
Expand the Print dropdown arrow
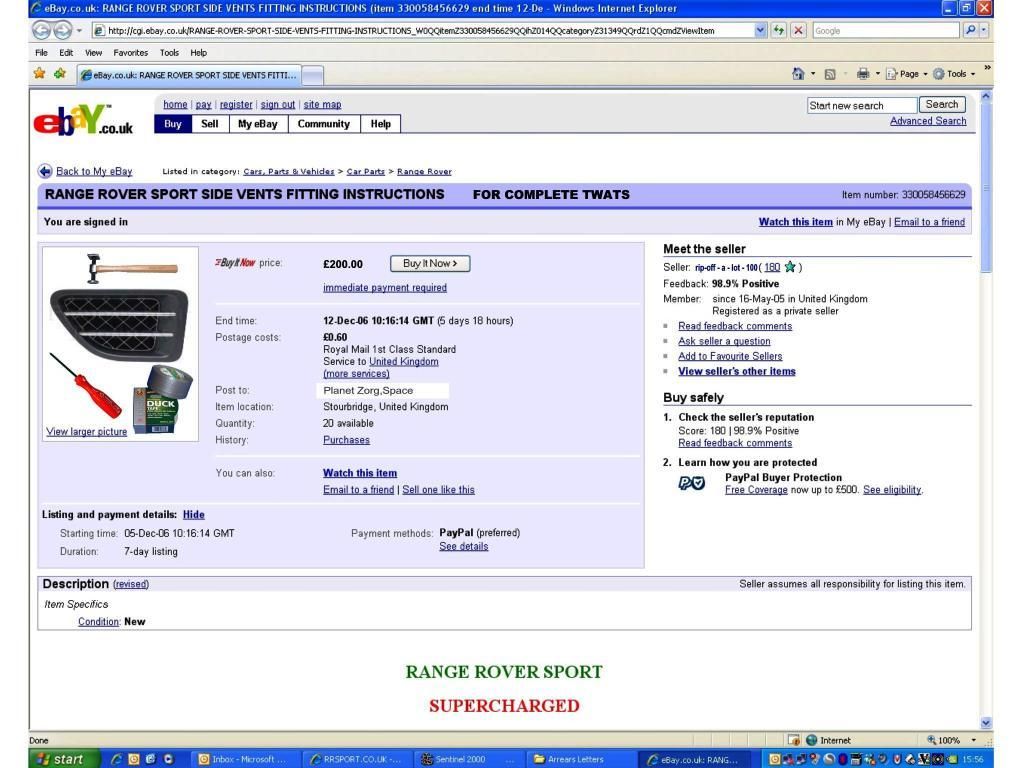tap(878, 74)
